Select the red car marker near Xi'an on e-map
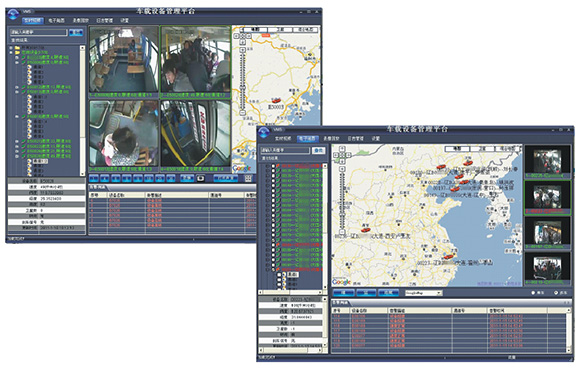Image resolution: width=580 pixels, height=369 pixels. click(x=366, y=230)
